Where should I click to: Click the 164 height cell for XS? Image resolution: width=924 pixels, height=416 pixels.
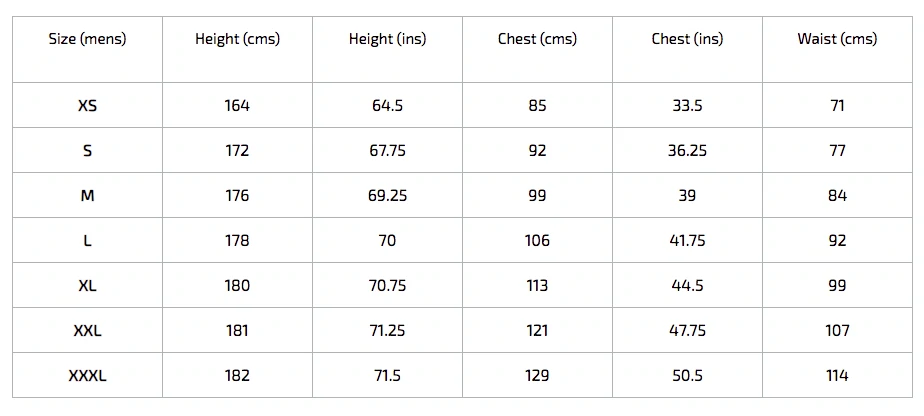(237, 105)
